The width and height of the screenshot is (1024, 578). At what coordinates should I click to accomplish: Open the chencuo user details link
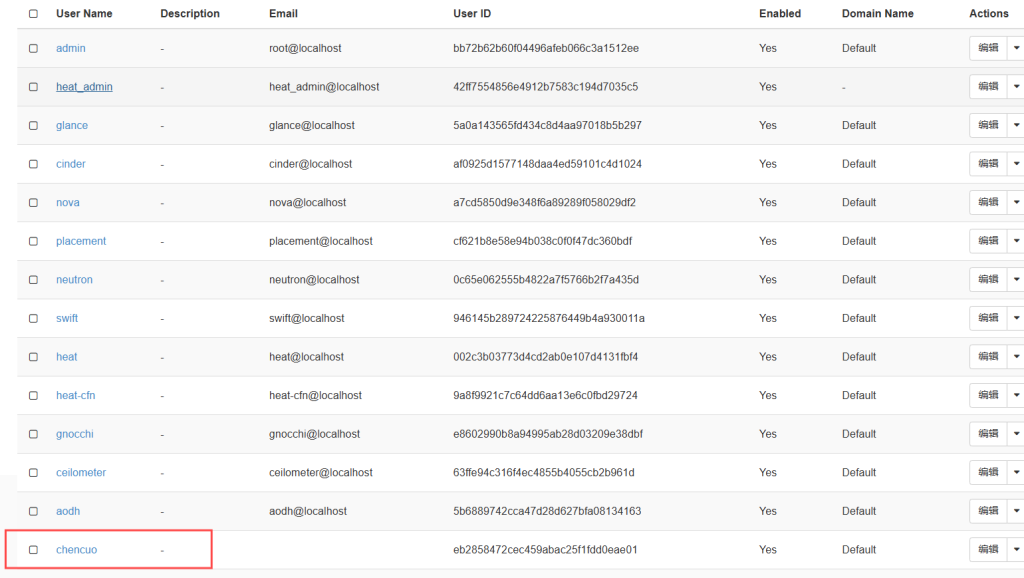pyautogui.click(x=76, y=550)
